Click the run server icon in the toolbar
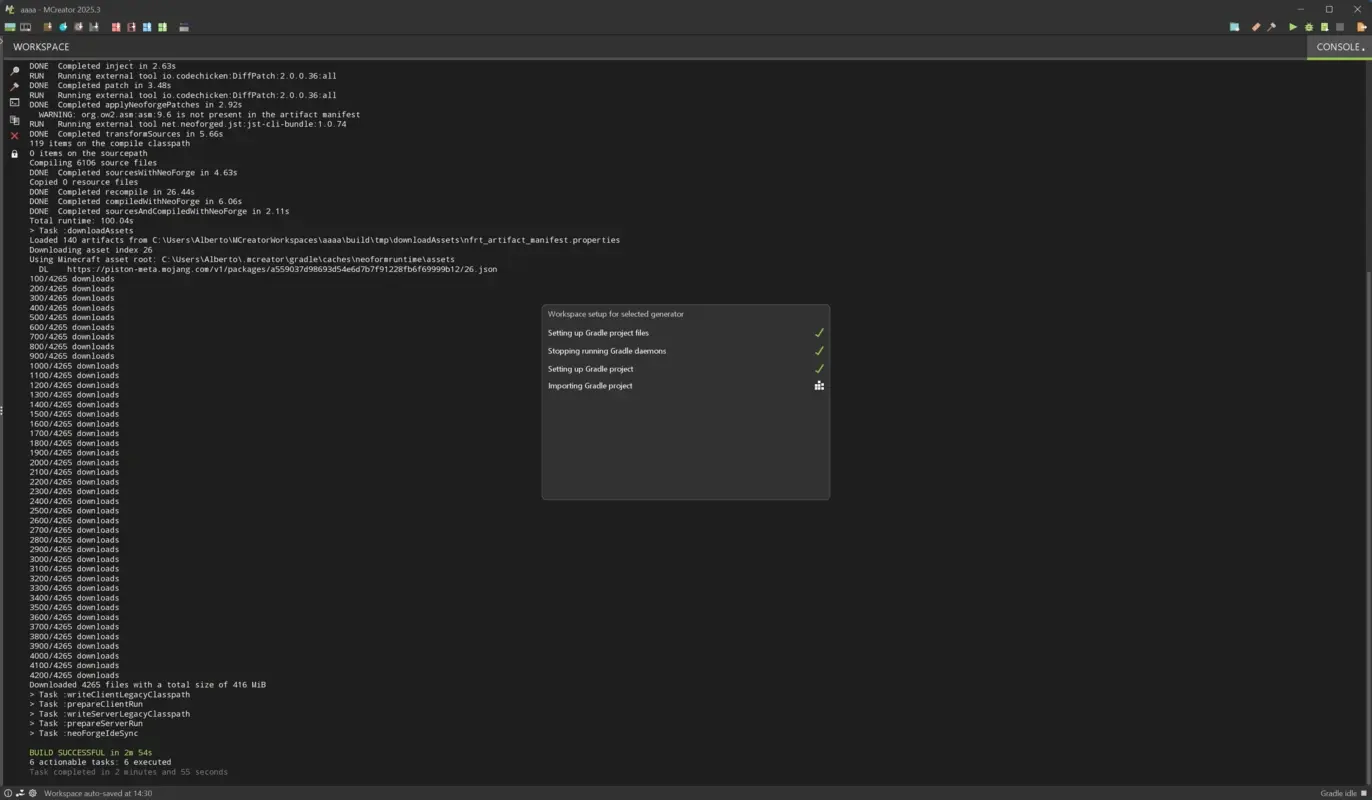 tap(1324, 27)
